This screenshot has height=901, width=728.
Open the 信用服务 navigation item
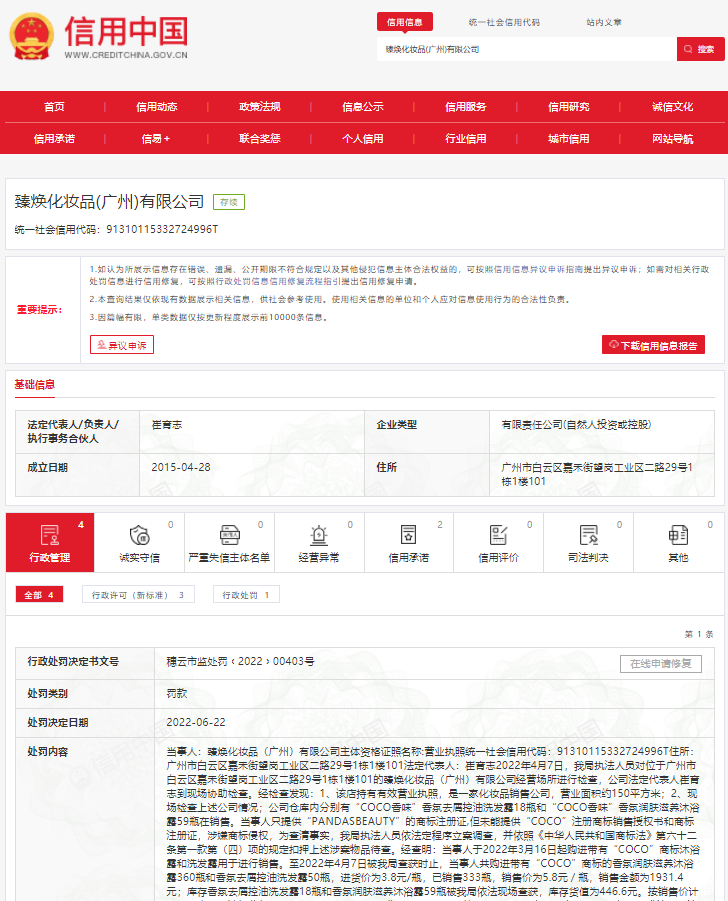coord(465,107)
